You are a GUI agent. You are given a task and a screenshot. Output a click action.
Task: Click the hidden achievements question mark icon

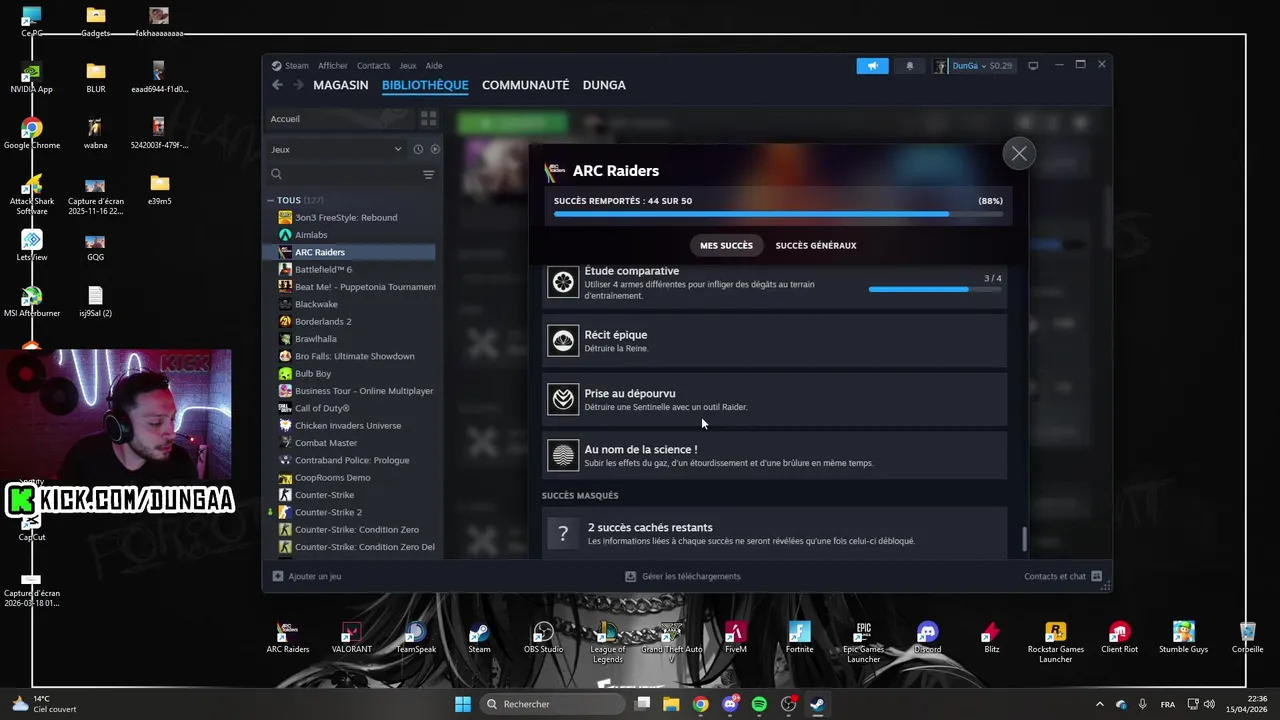pyautogui.click(x=563, y=534)
